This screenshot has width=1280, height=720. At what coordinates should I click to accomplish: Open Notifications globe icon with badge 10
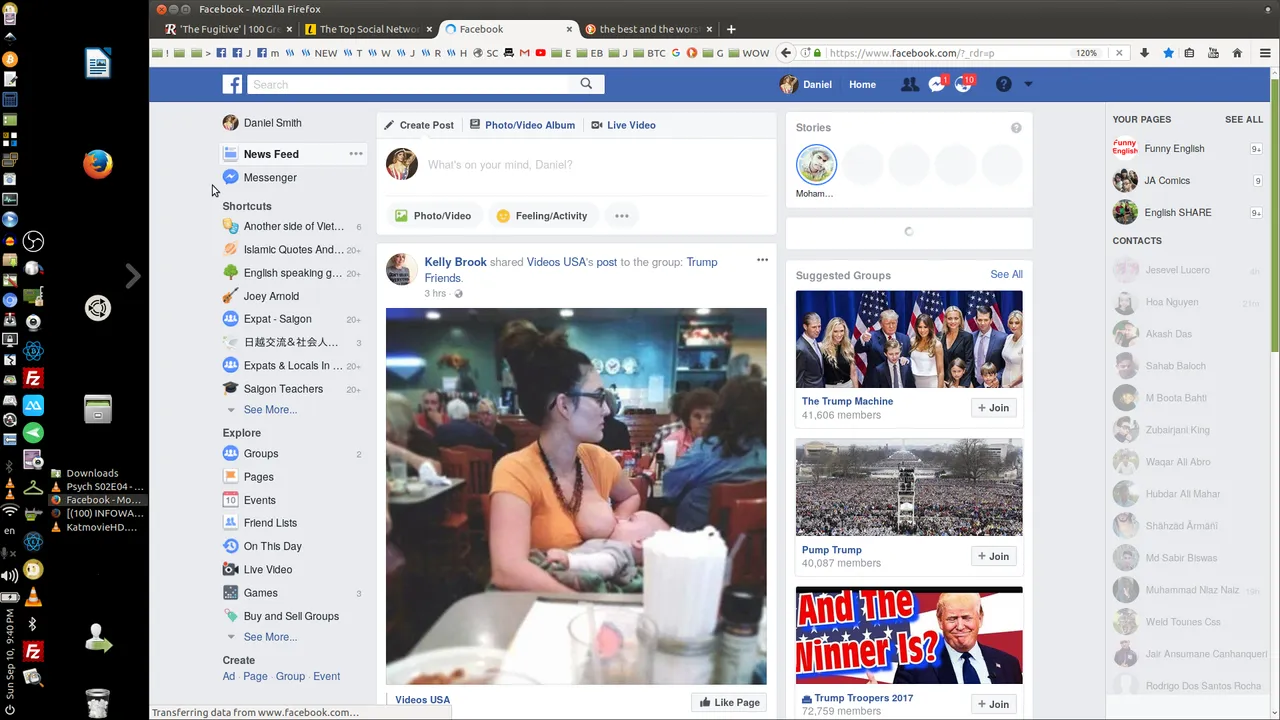tap(964, 85)
